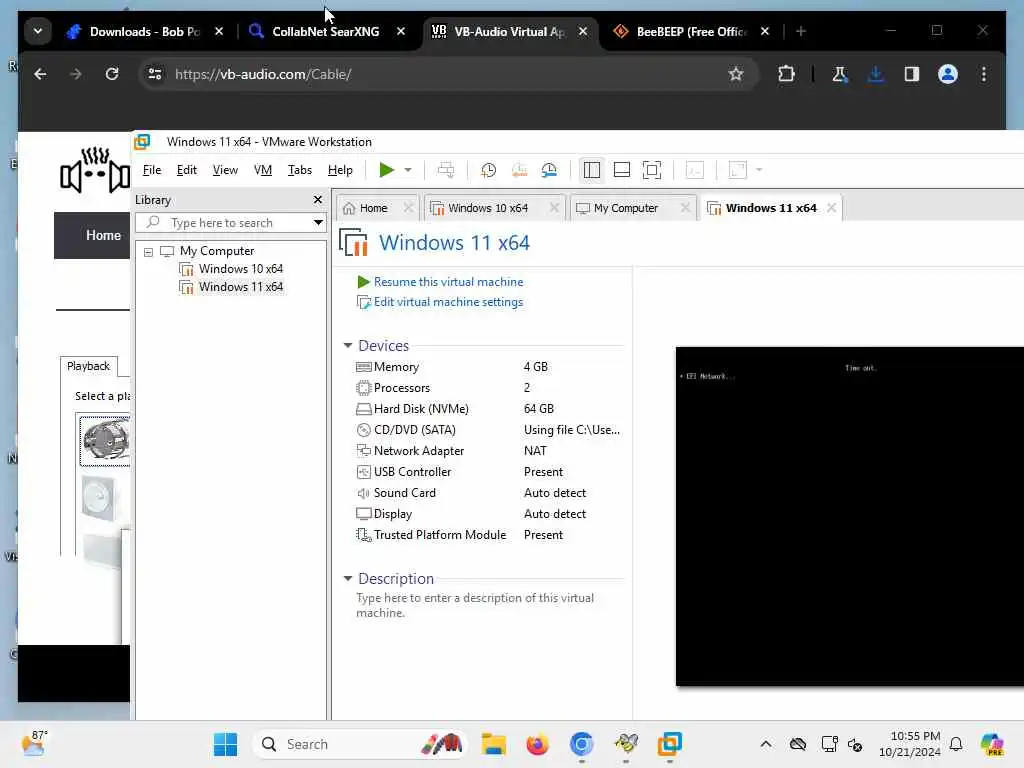Open the power options dropdown arrow
The height and width of the screenshot is (768, 1024).
[x=408, y=170]
